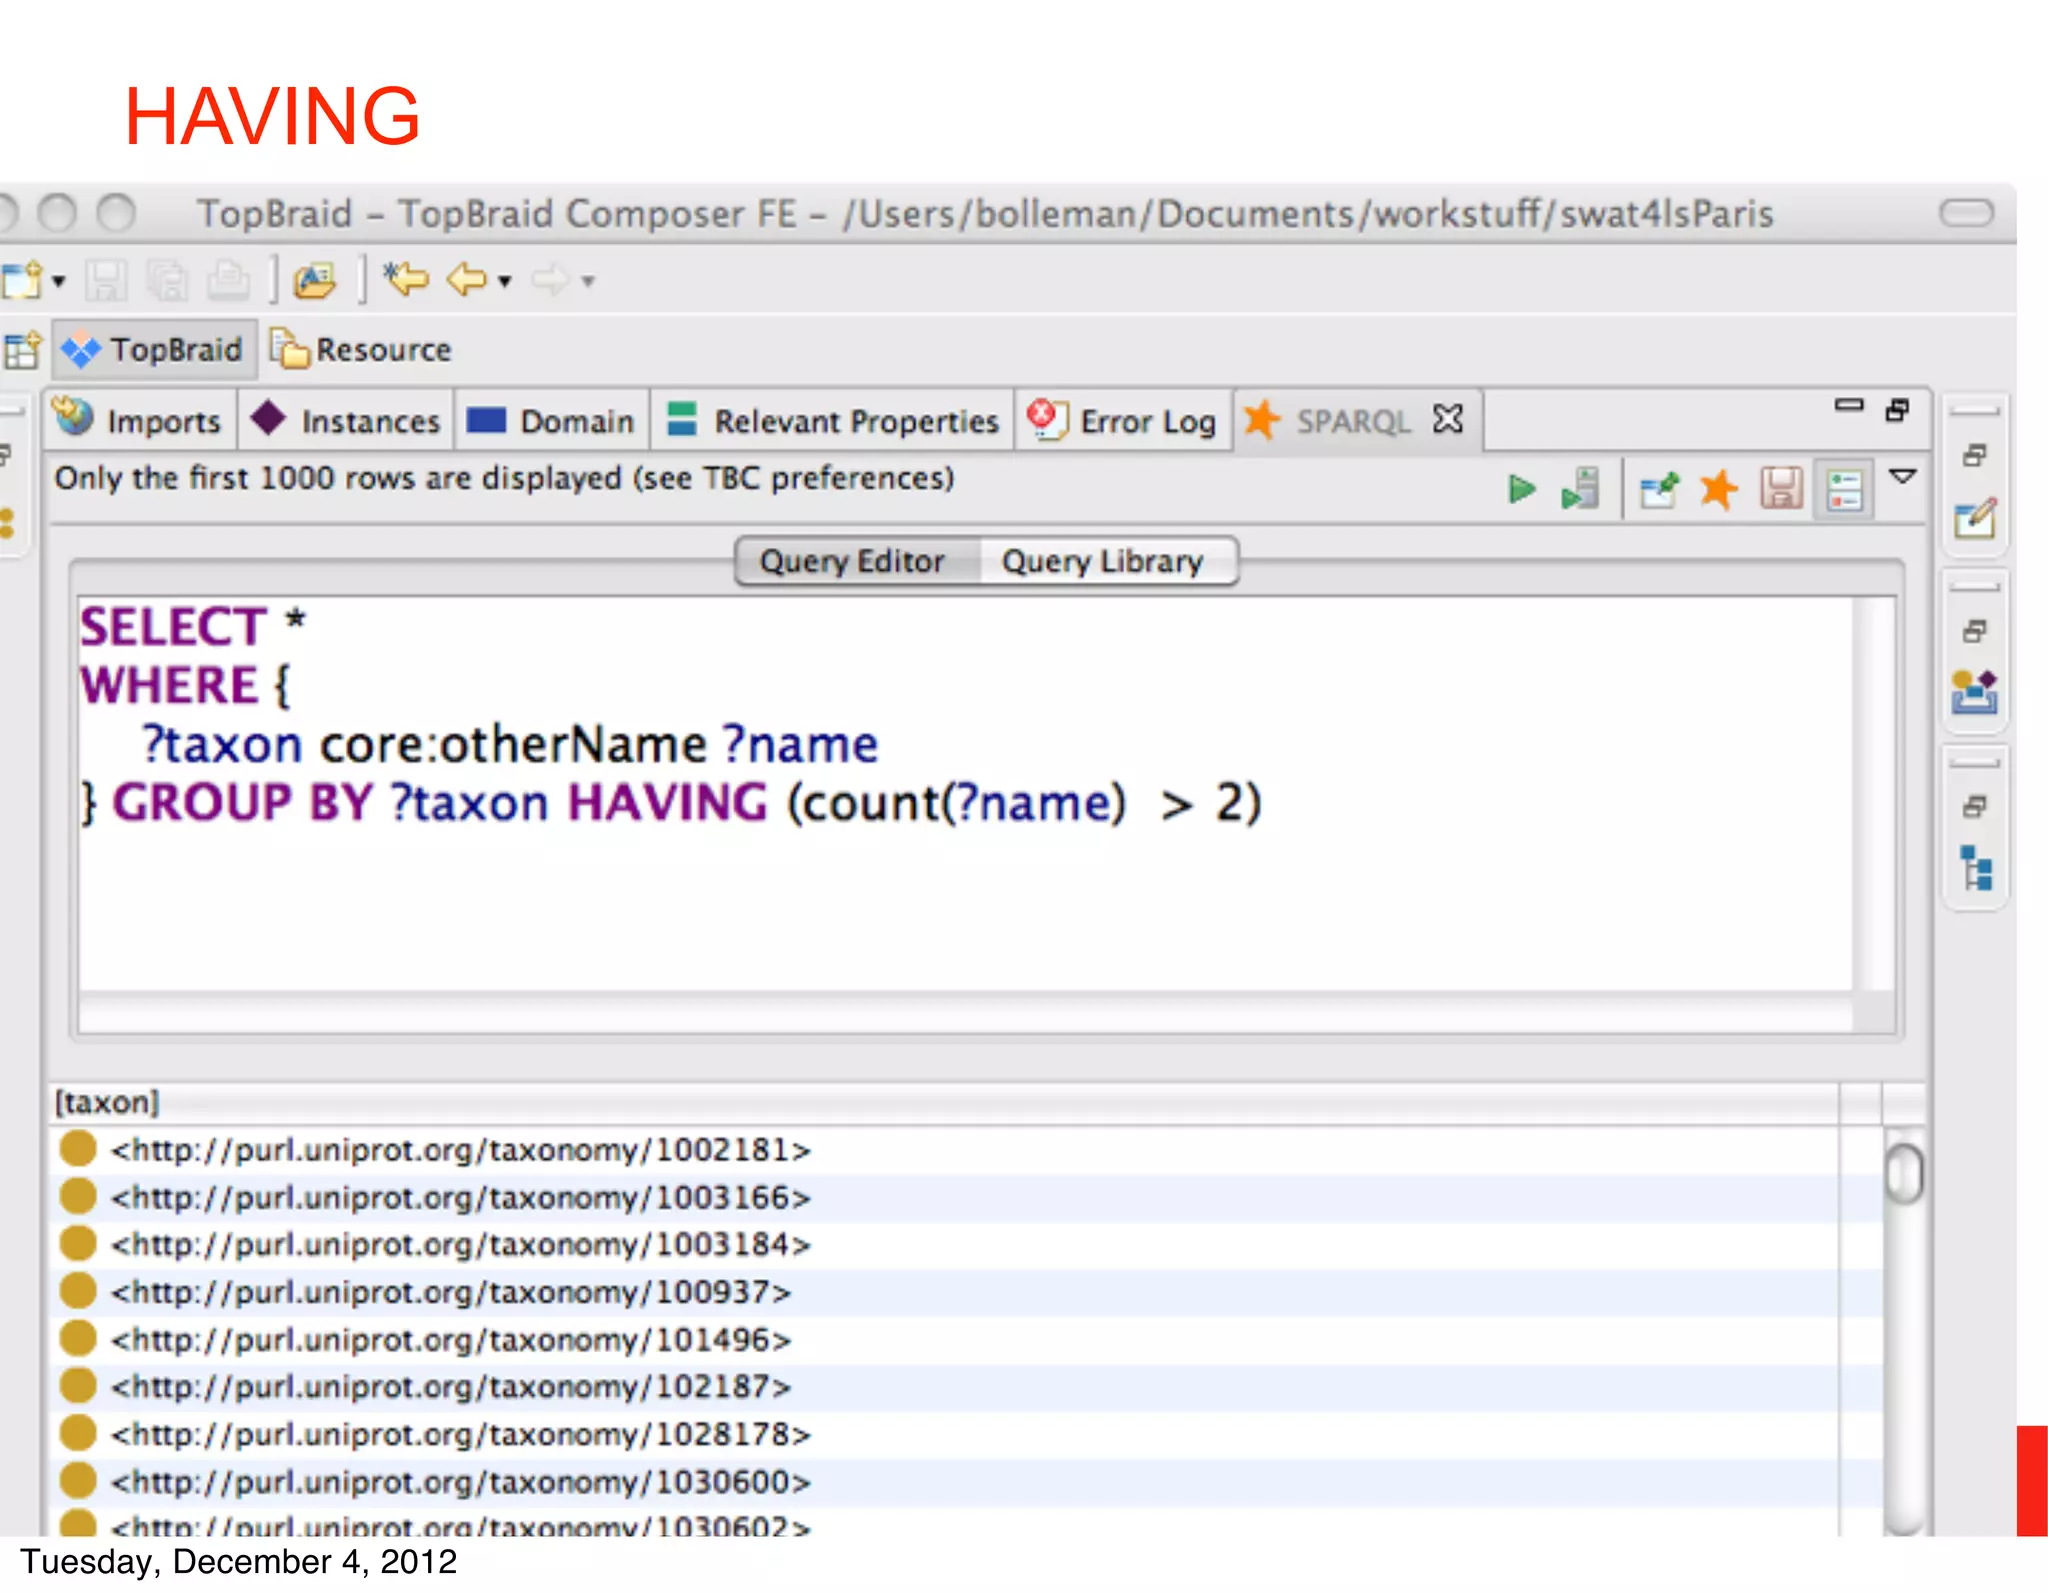Click the results list scrollbar thumb
Screen dimensions: 2048x1593
tap(1904, 1174)
